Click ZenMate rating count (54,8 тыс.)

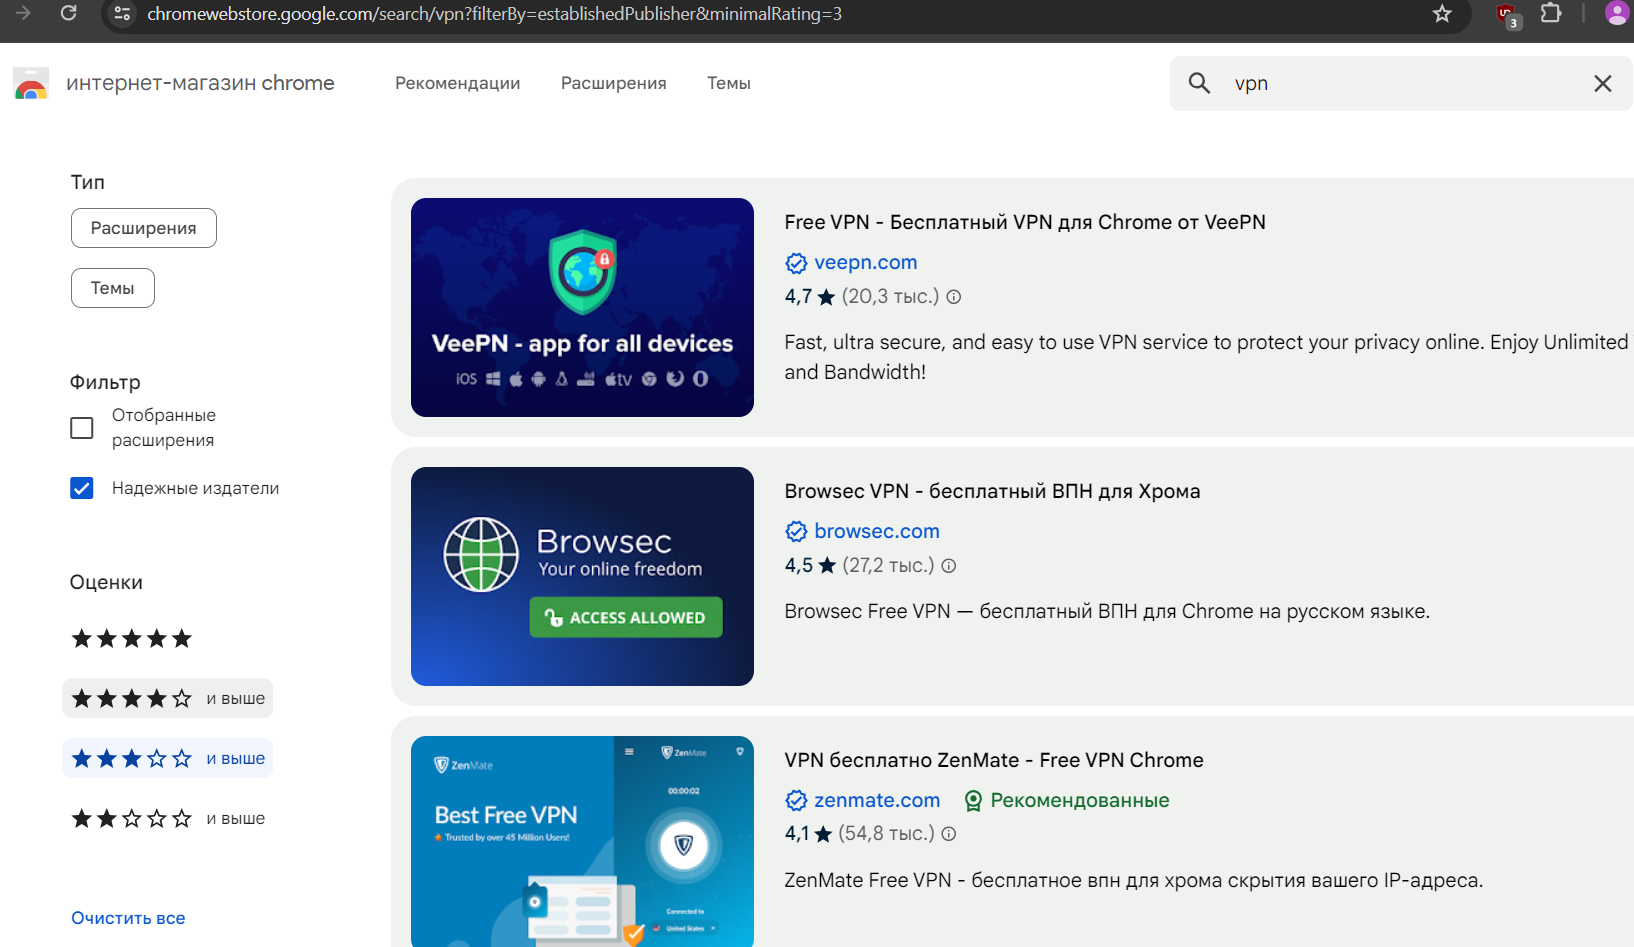click(x=886, y=834)
